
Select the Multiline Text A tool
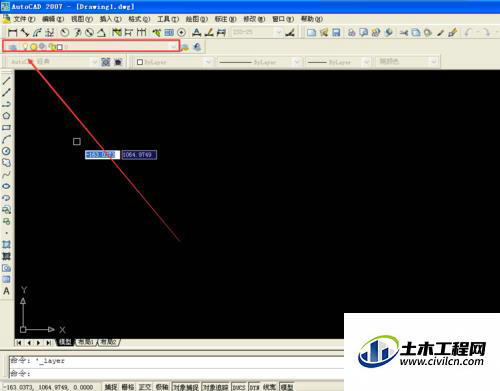pos(6,291)
